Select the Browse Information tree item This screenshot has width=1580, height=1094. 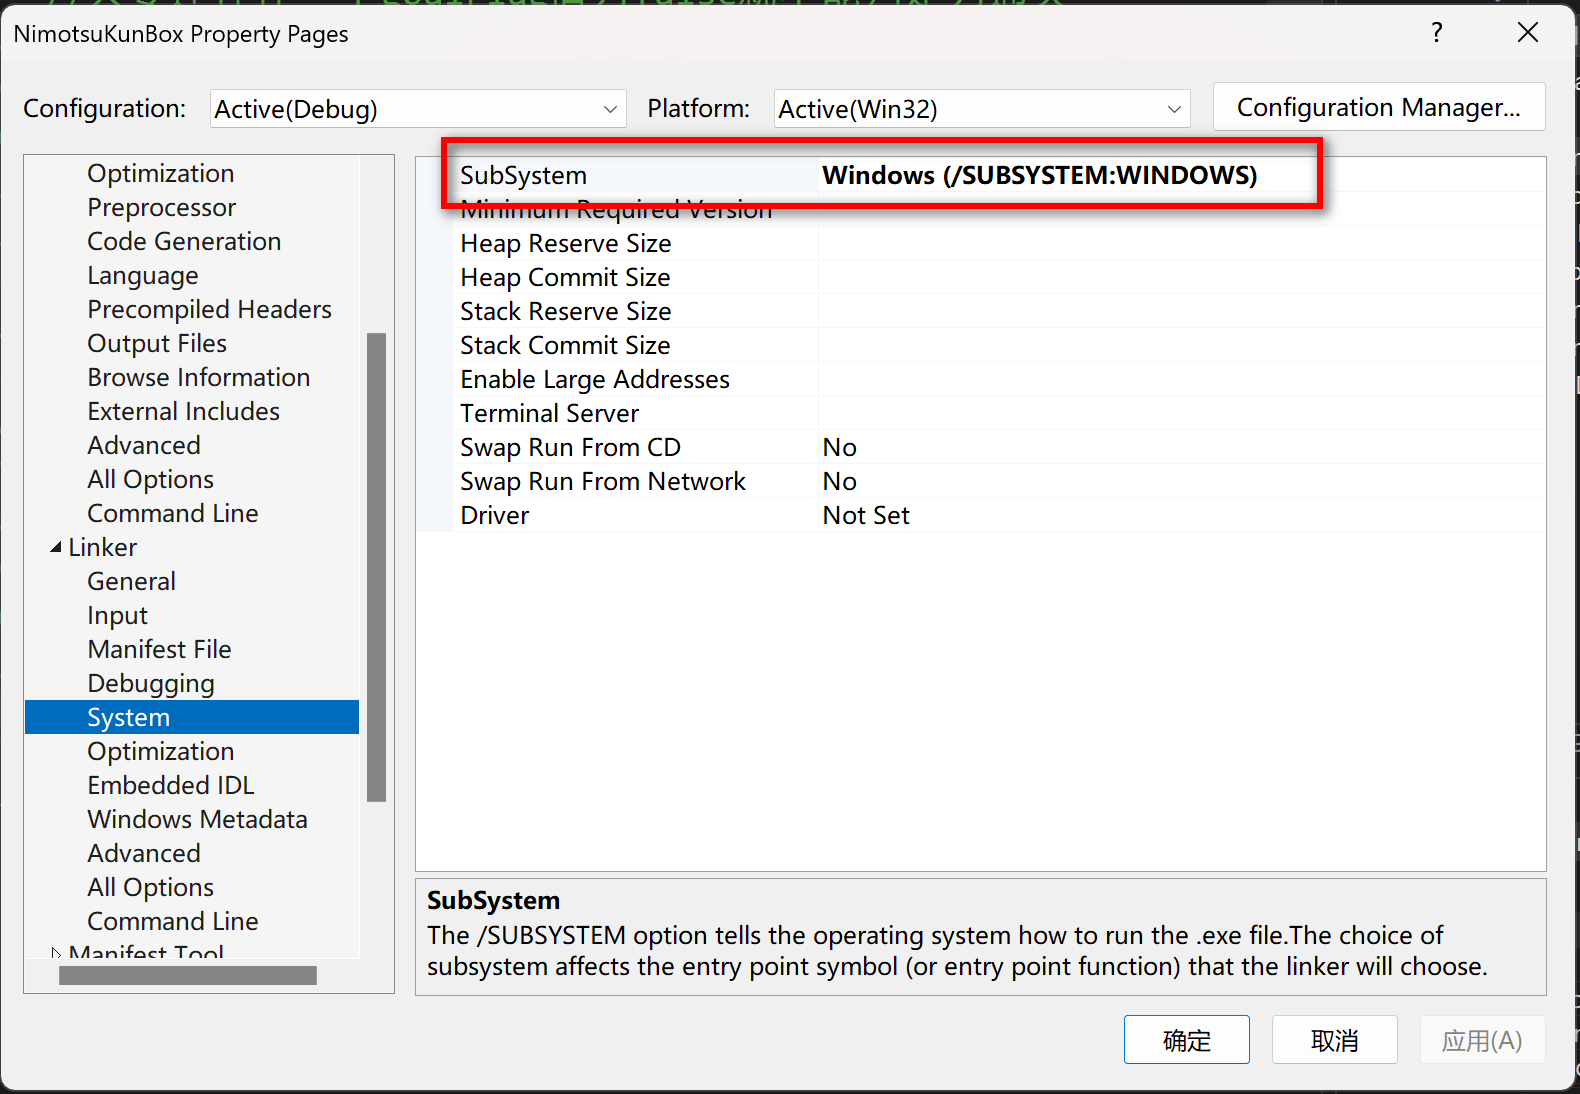coord(198,377)
